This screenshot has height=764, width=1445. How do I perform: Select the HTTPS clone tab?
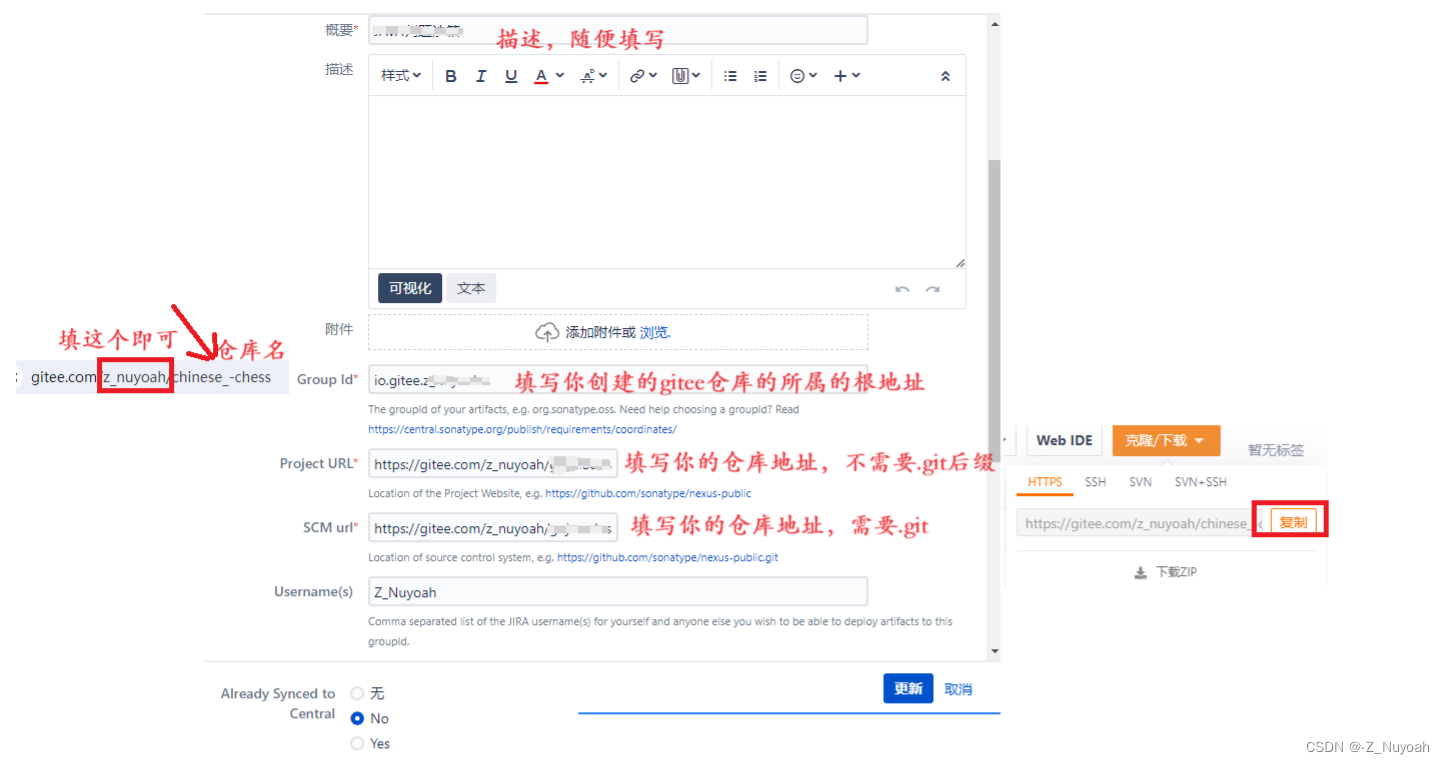[1045, 482]
